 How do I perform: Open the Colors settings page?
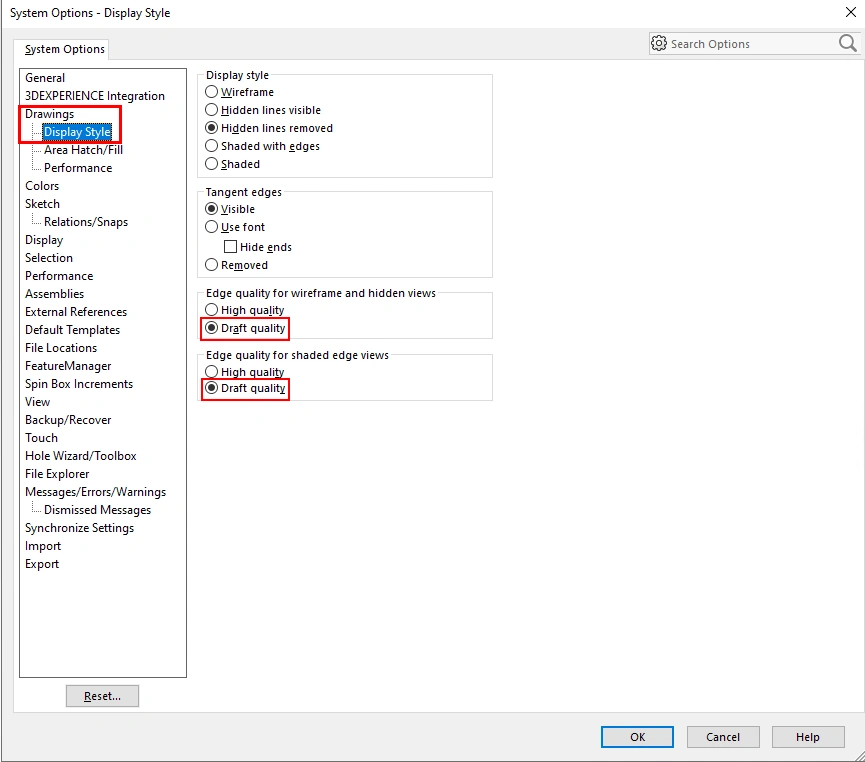pos(41,185)
